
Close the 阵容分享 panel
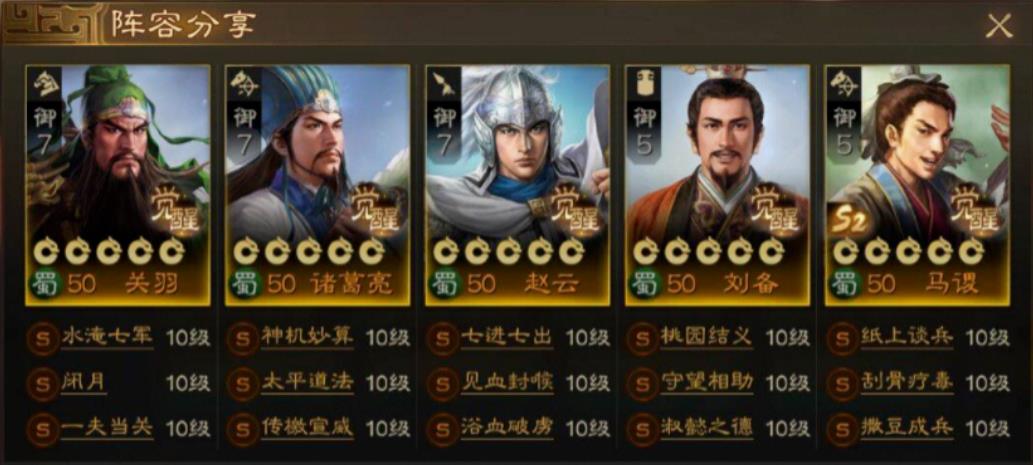click(999, 25)
